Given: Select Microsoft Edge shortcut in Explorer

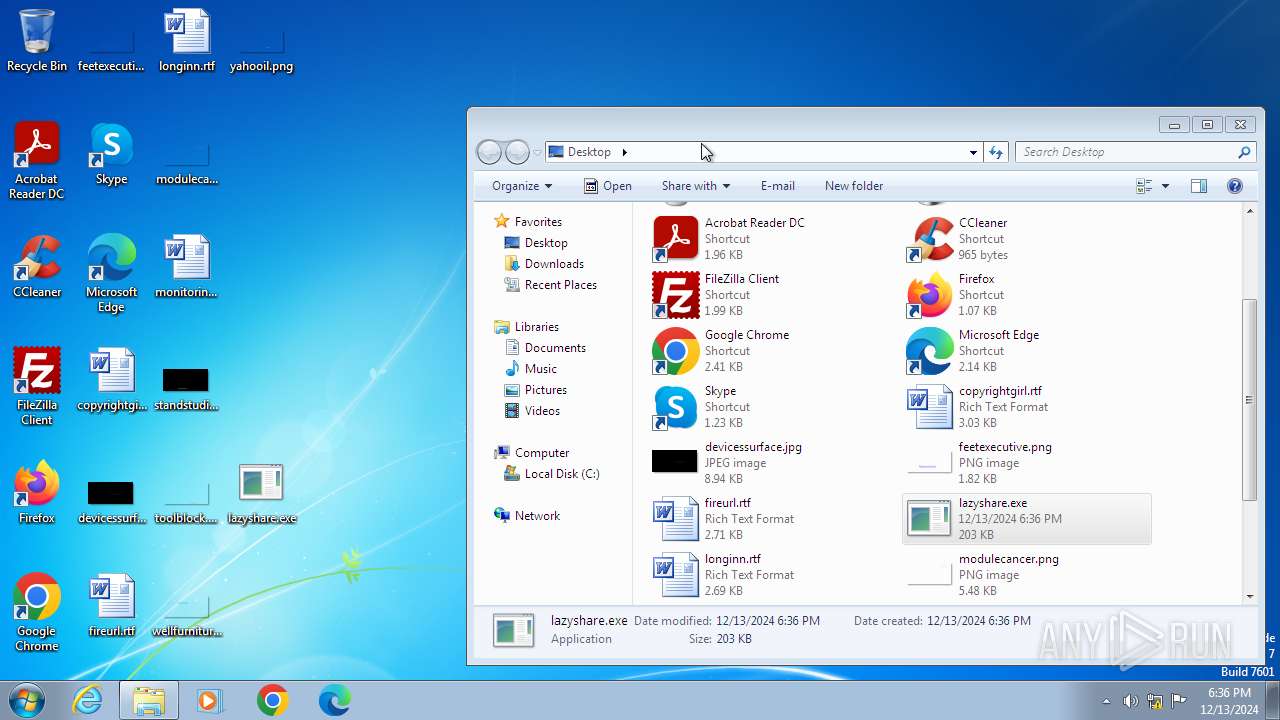Looking at the screenshot, I should coord(1027,350).
